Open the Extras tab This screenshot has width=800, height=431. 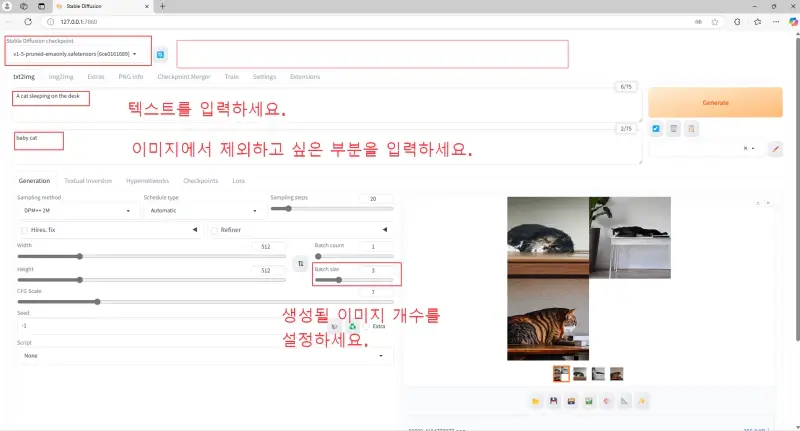(95, 77)
